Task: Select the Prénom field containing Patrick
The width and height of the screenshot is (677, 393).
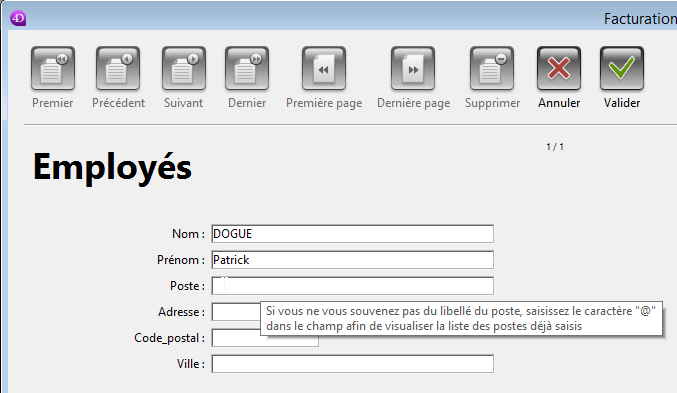Action: [x=352, y=260]
